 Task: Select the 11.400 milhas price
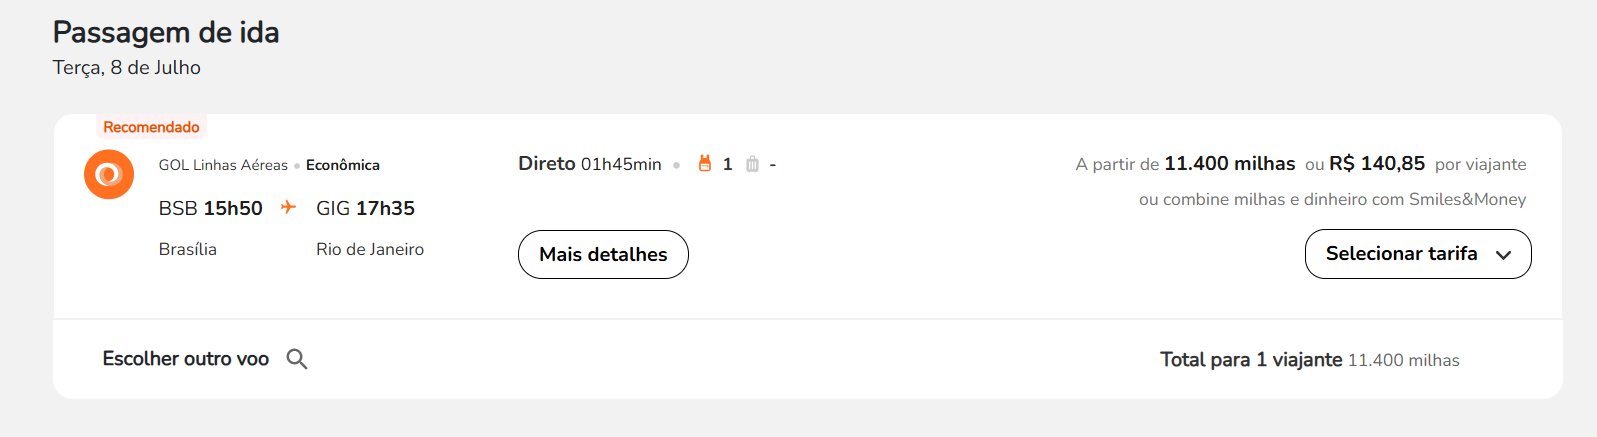click(x=1230, y=163)
